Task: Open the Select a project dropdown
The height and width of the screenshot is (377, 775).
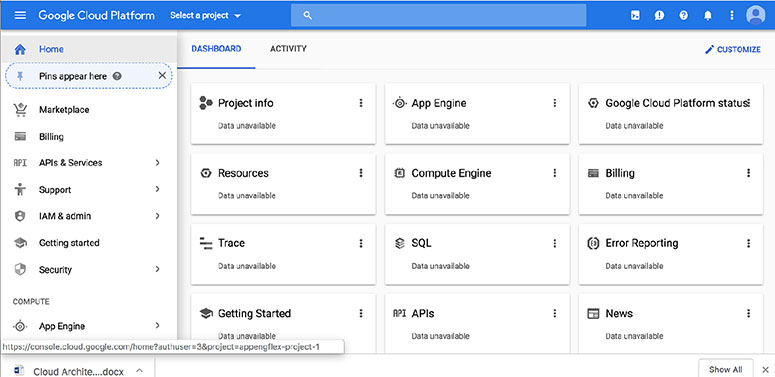Action: tap(206, 15)
